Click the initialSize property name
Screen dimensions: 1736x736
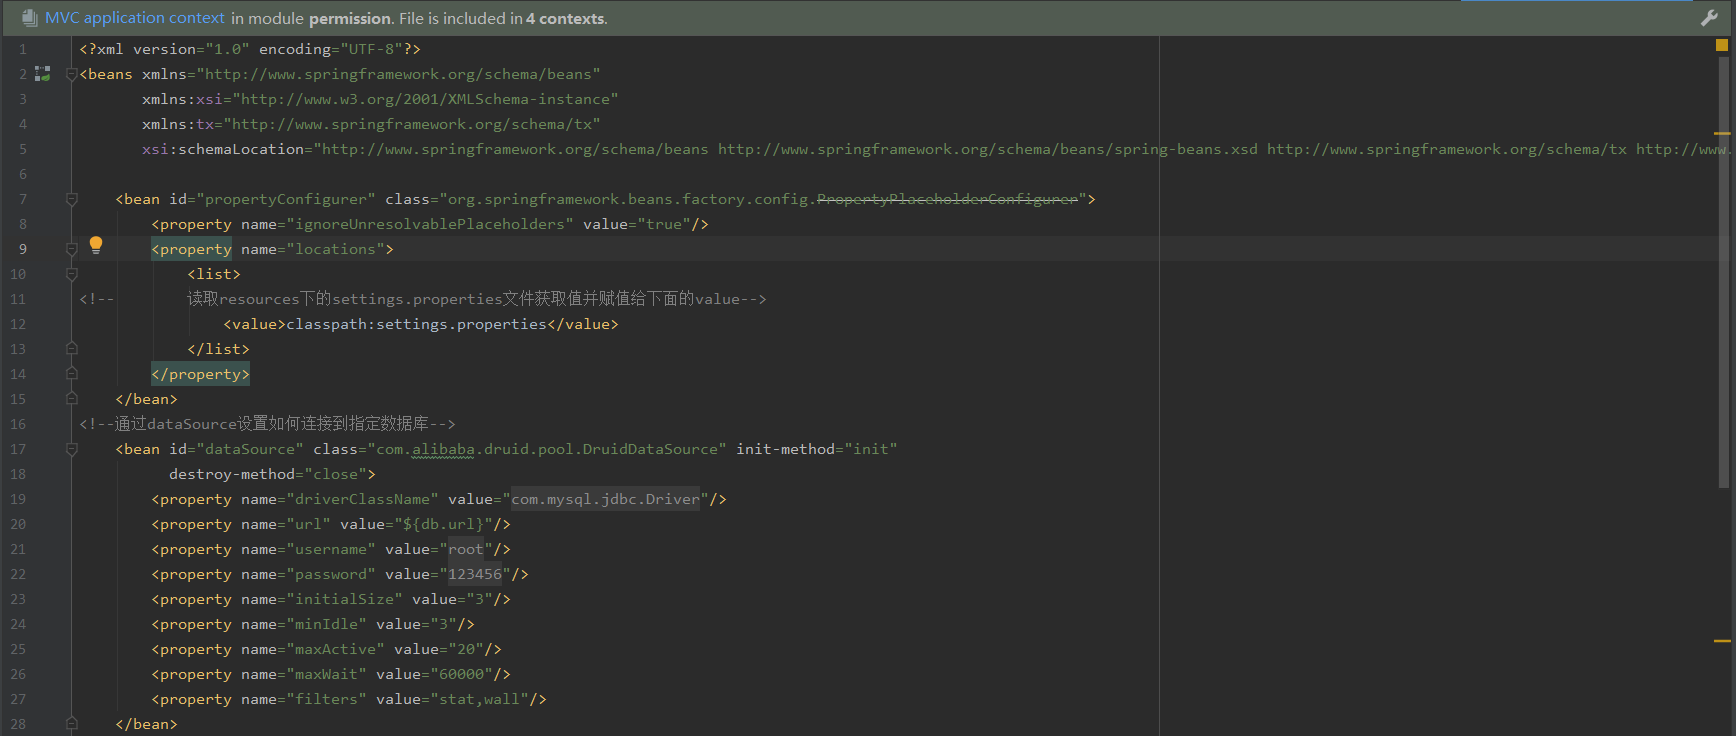[345, 599]
